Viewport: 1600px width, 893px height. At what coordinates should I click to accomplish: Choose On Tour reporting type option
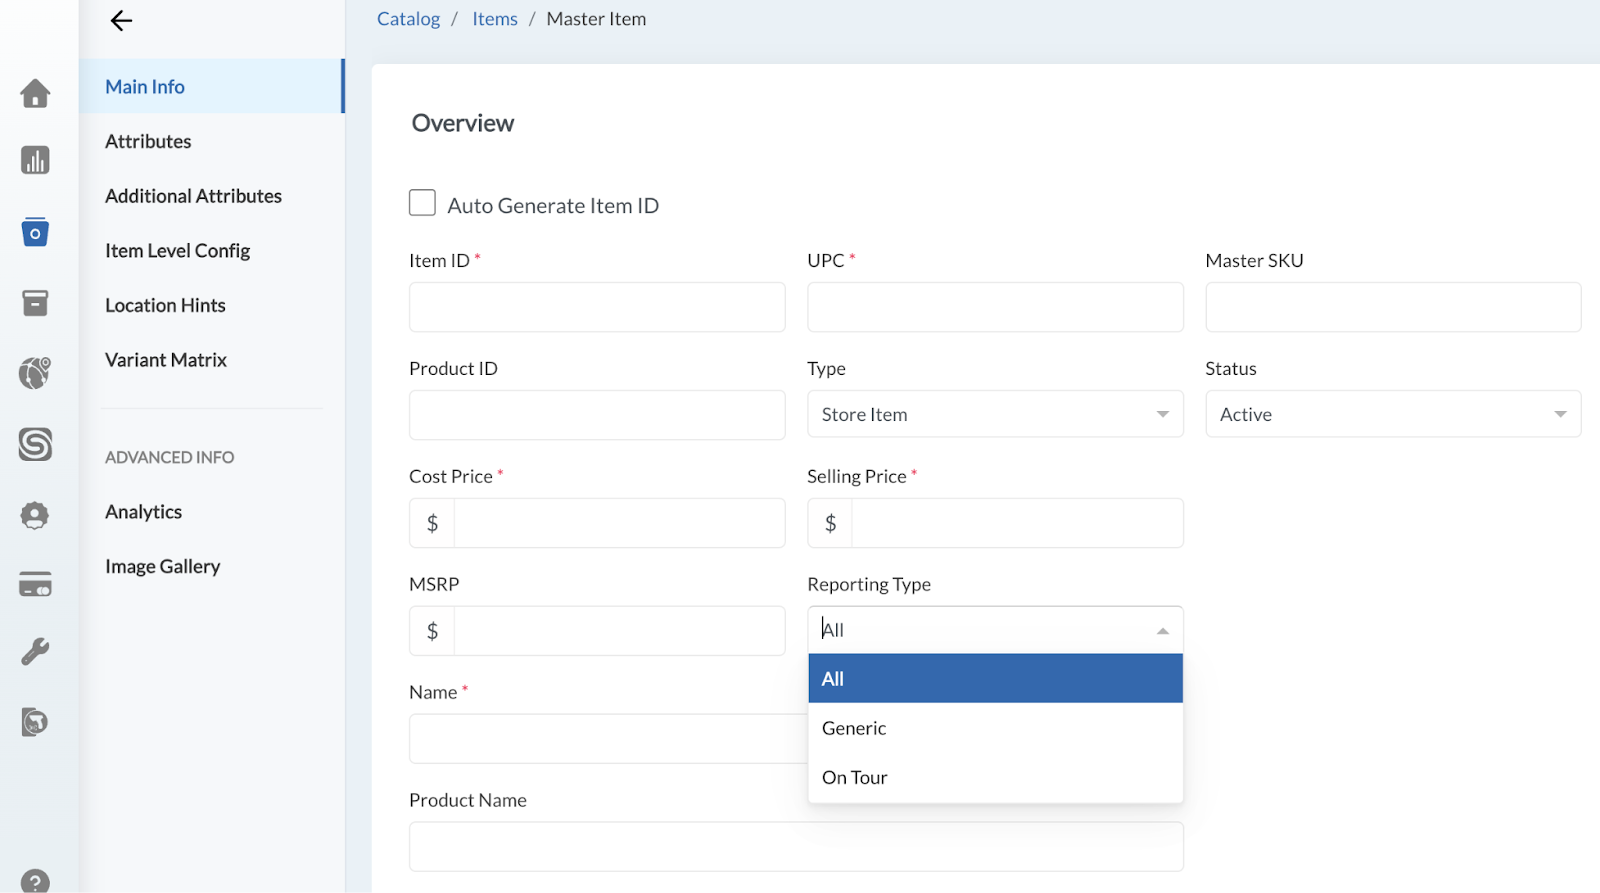(x=855, y=777)
